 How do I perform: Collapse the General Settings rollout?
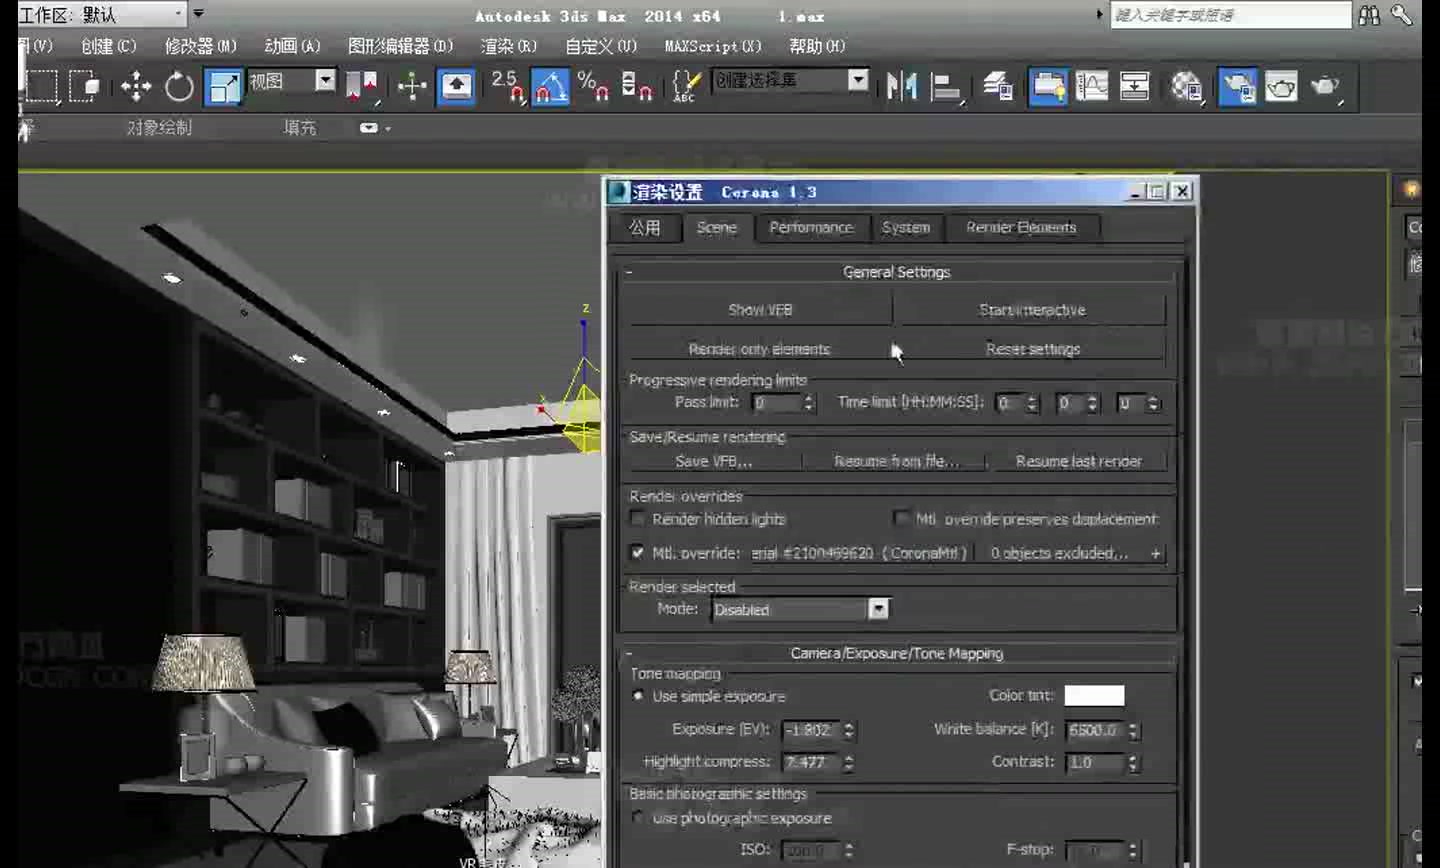(629, 272)
